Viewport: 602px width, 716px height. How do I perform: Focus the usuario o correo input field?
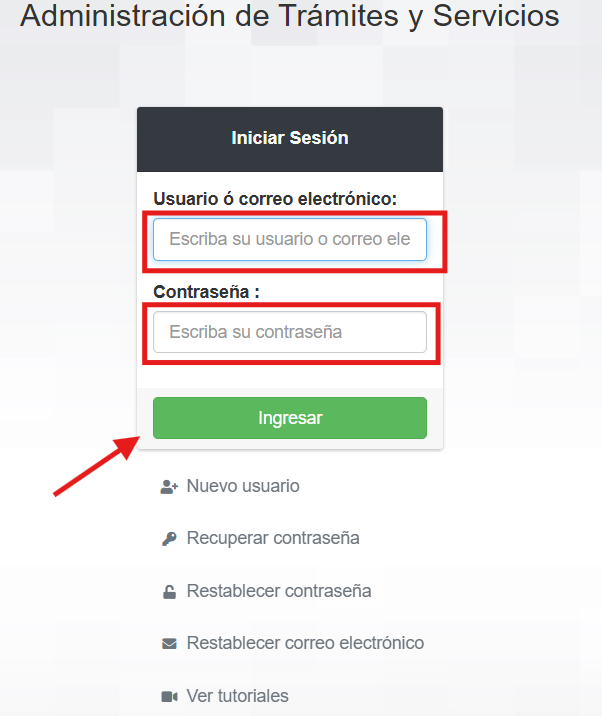290,240
